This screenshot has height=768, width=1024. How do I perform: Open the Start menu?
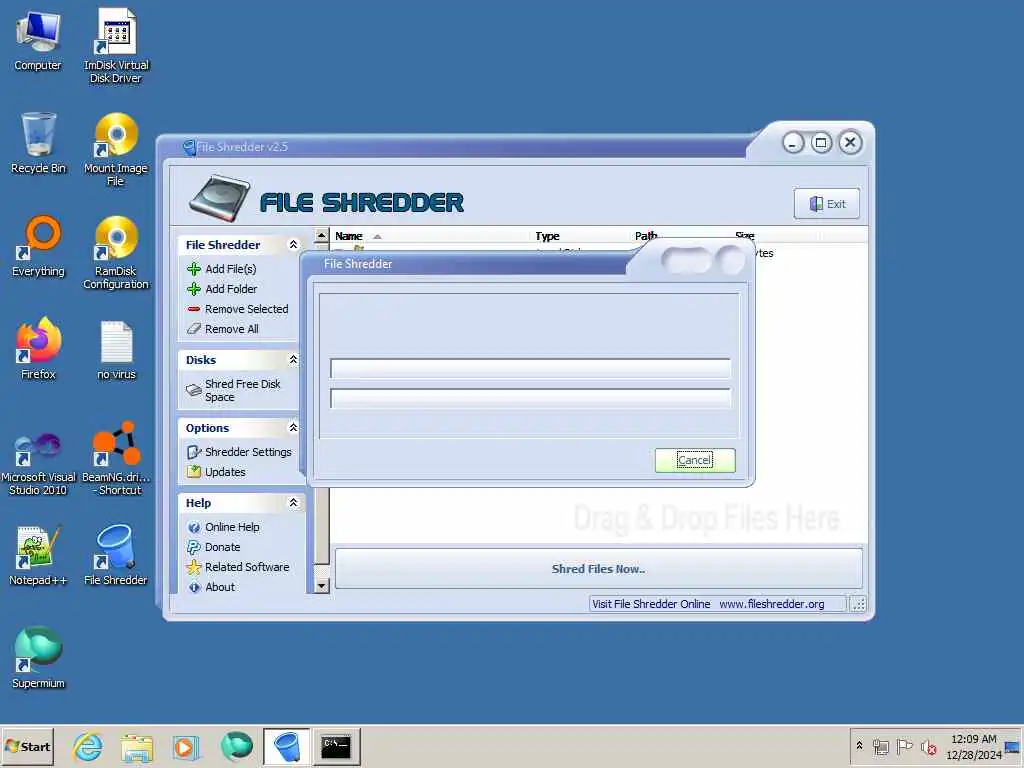click(x=27, y=746)
